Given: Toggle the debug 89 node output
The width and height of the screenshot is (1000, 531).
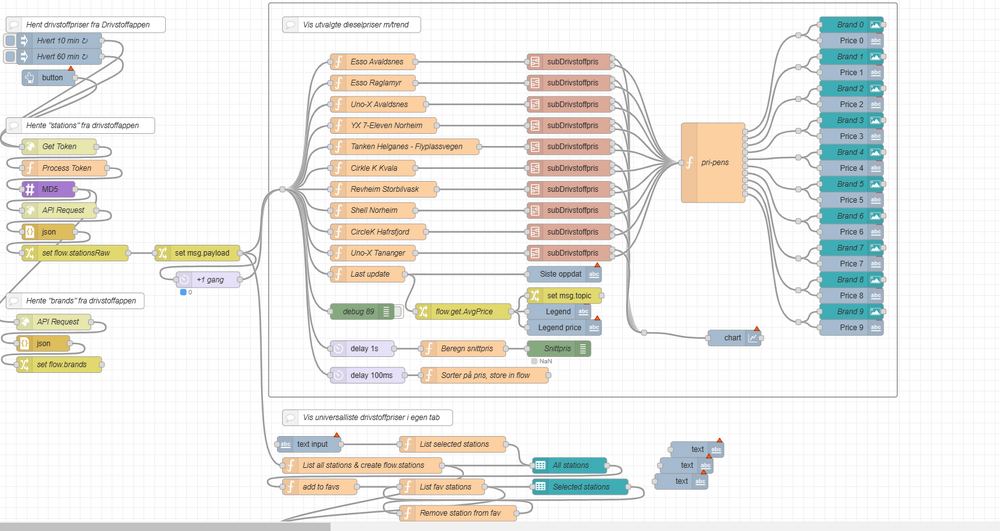Looking at the screenshot, I should (x=398, y=312).
